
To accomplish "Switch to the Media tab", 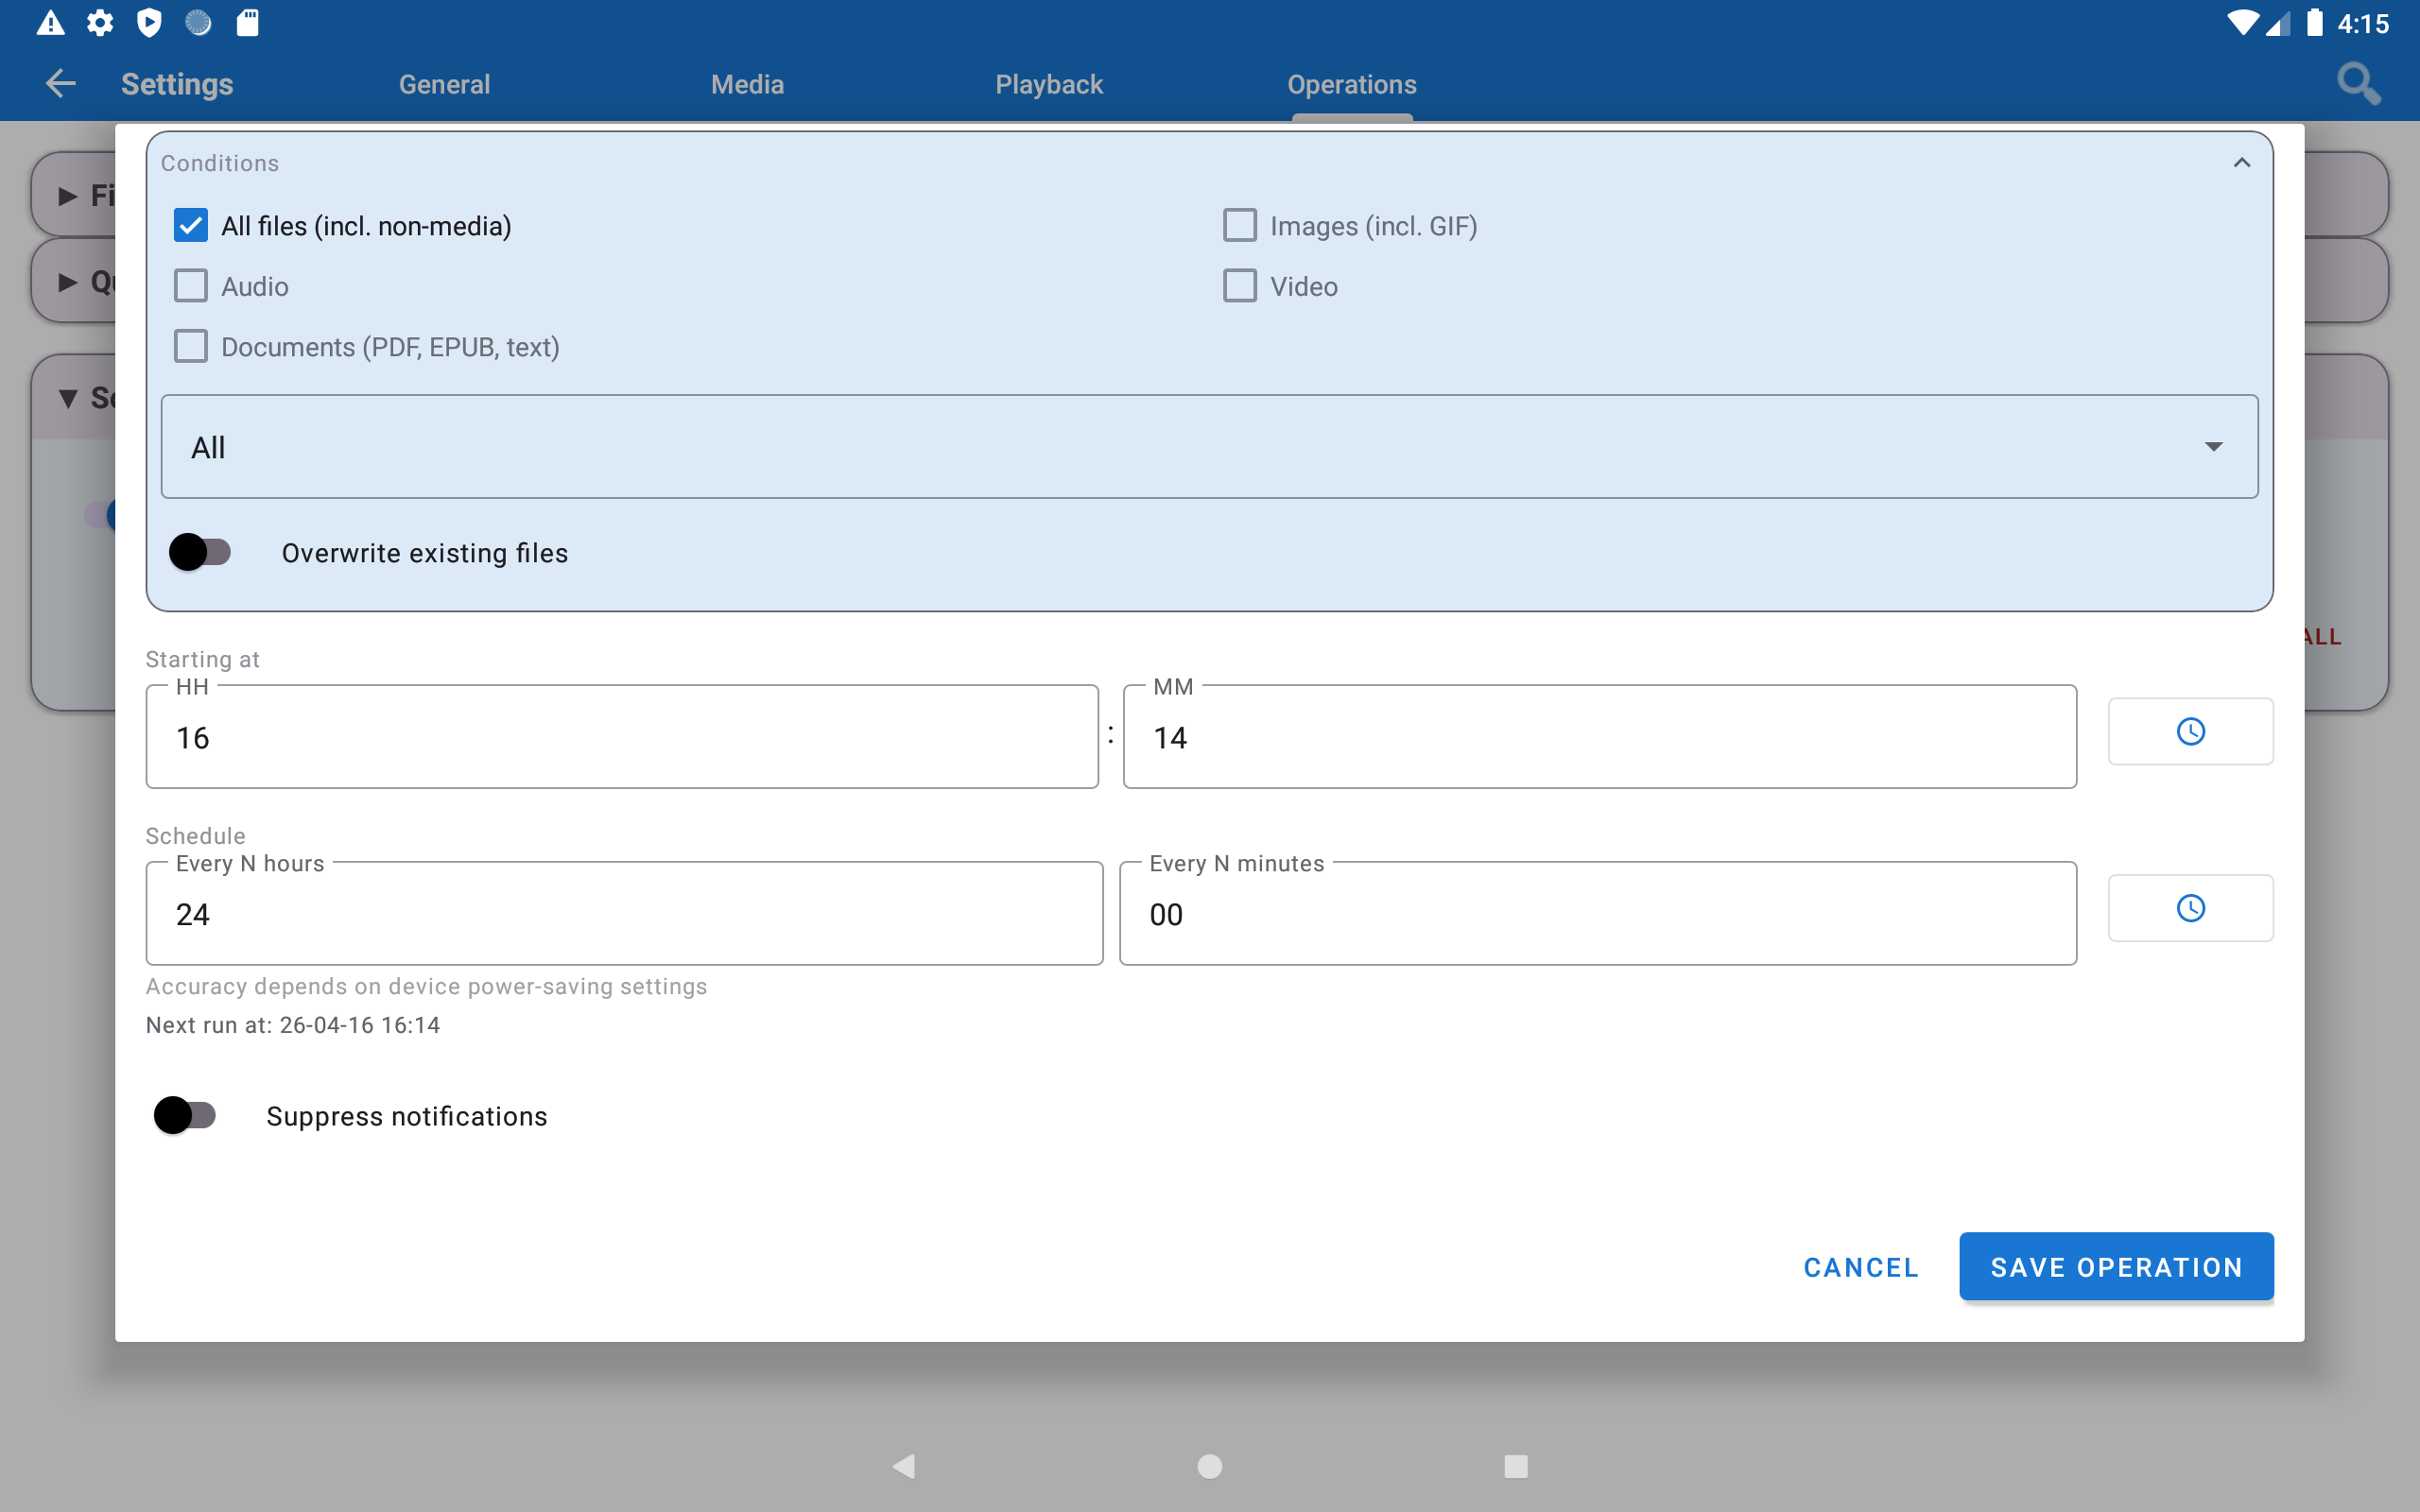I will 747,84.
